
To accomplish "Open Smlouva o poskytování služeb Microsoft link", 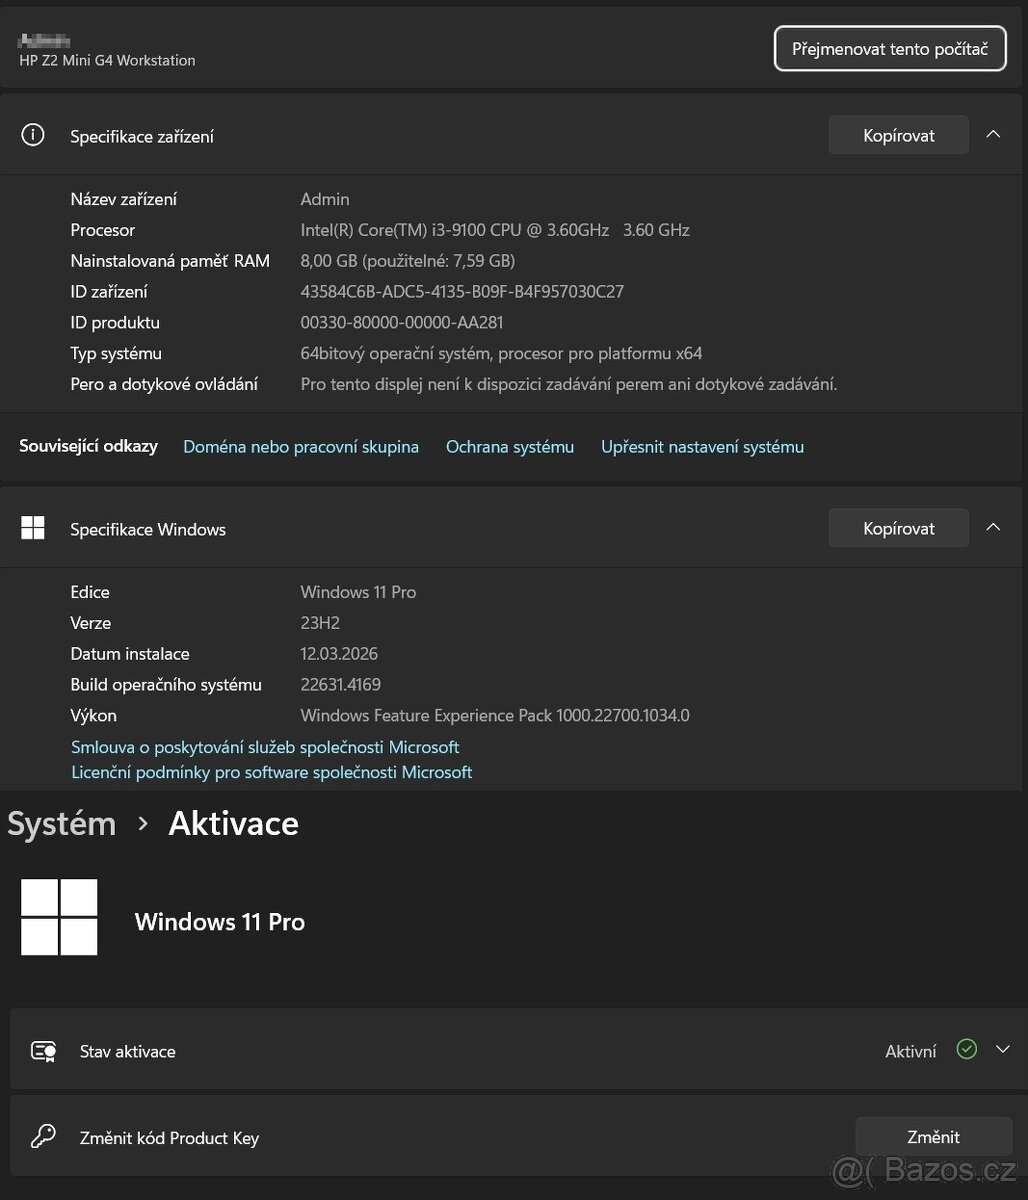I will pyautogui.click(x=265, y=747).
